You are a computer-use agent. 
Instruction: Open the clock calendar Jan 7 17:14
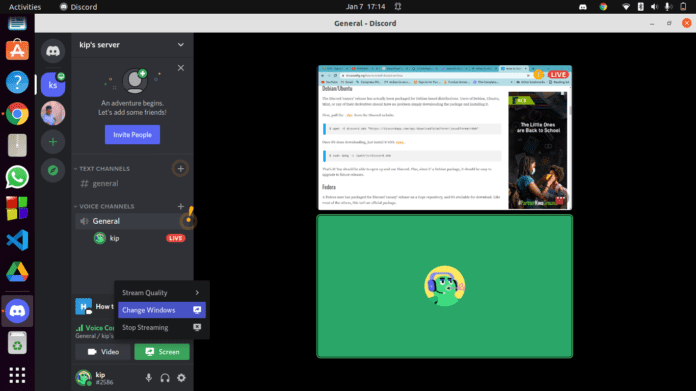[365, 7]
